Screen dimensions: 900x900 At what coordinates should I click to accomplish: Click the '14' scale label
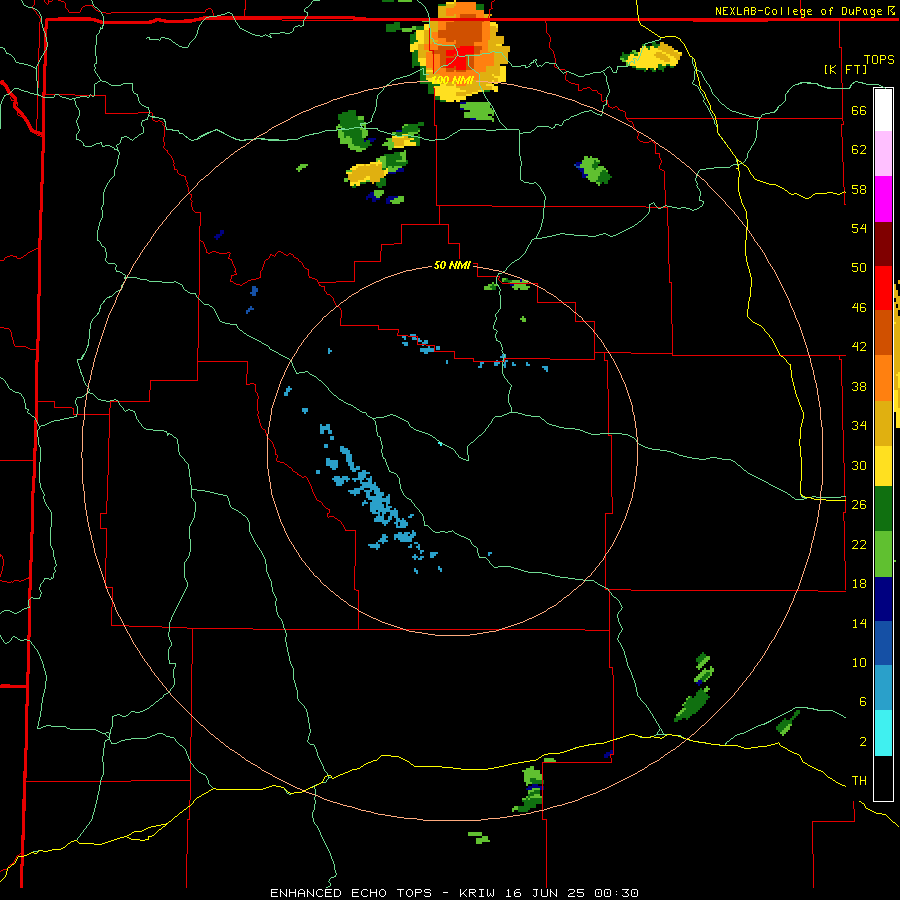tap(859, 623)
